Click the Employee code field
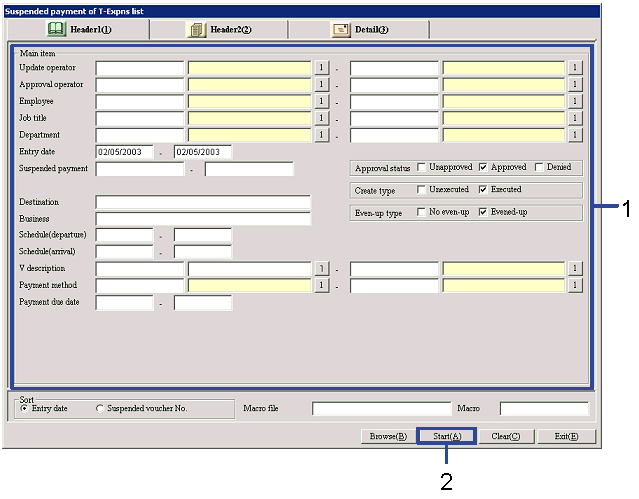This screenshot has height=499, width=639. [140, 102]
